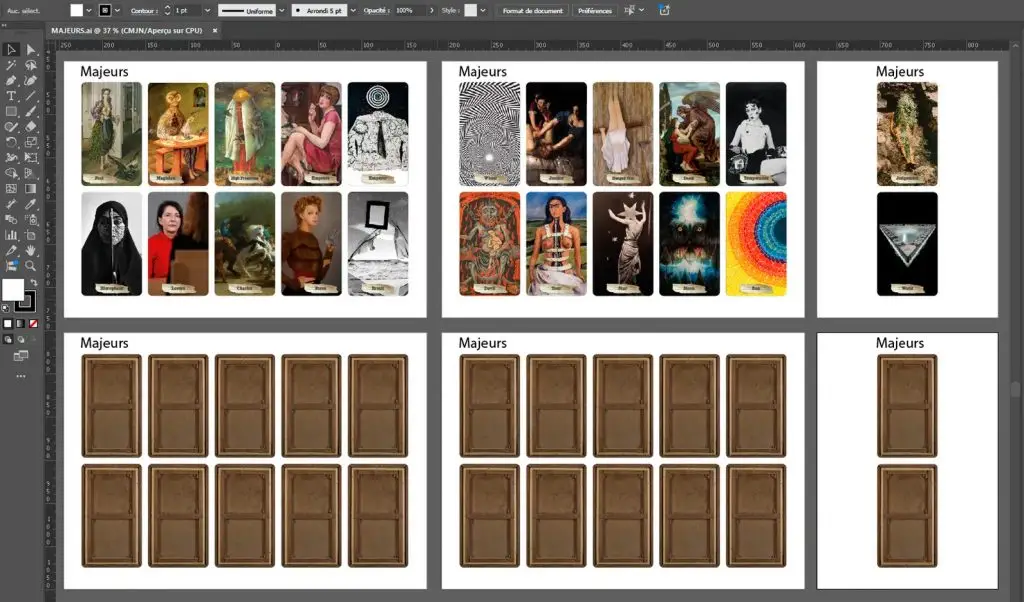
Task: Pick the Rectangle shape tool
Action: tap(11, 111)
